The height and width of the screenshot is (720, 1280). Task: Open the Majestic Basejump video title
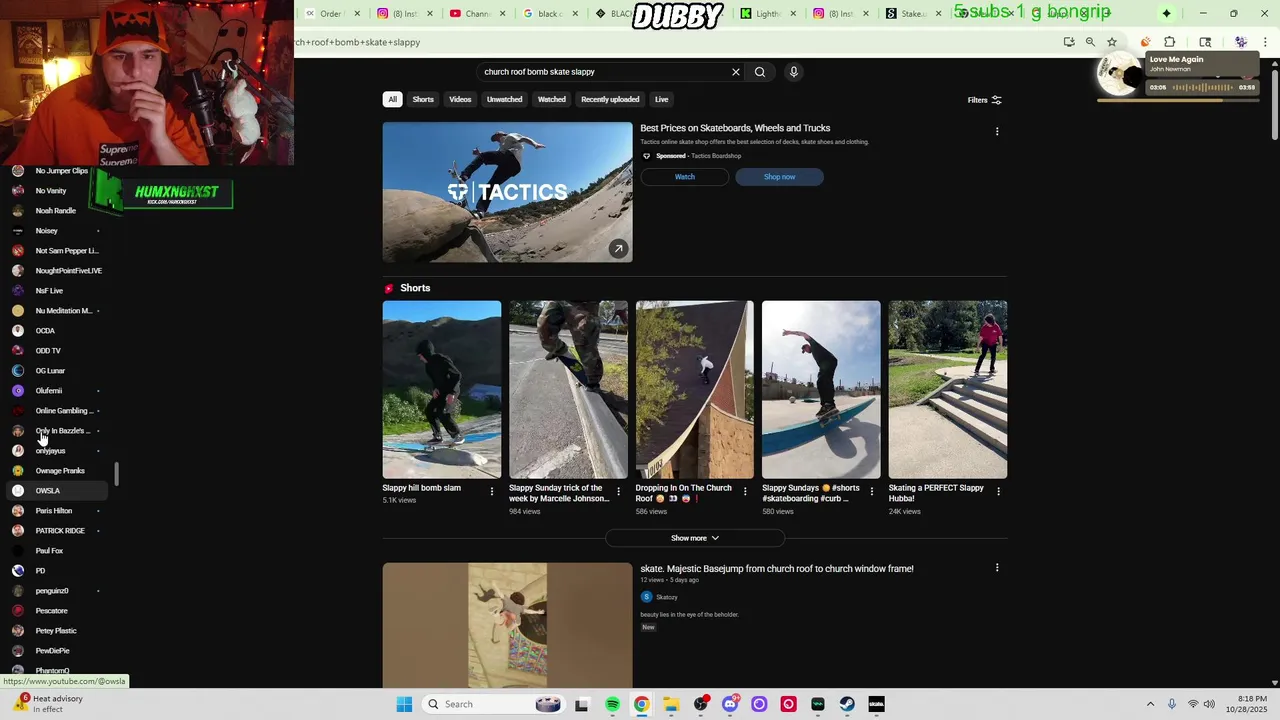(x=777, y=569)
